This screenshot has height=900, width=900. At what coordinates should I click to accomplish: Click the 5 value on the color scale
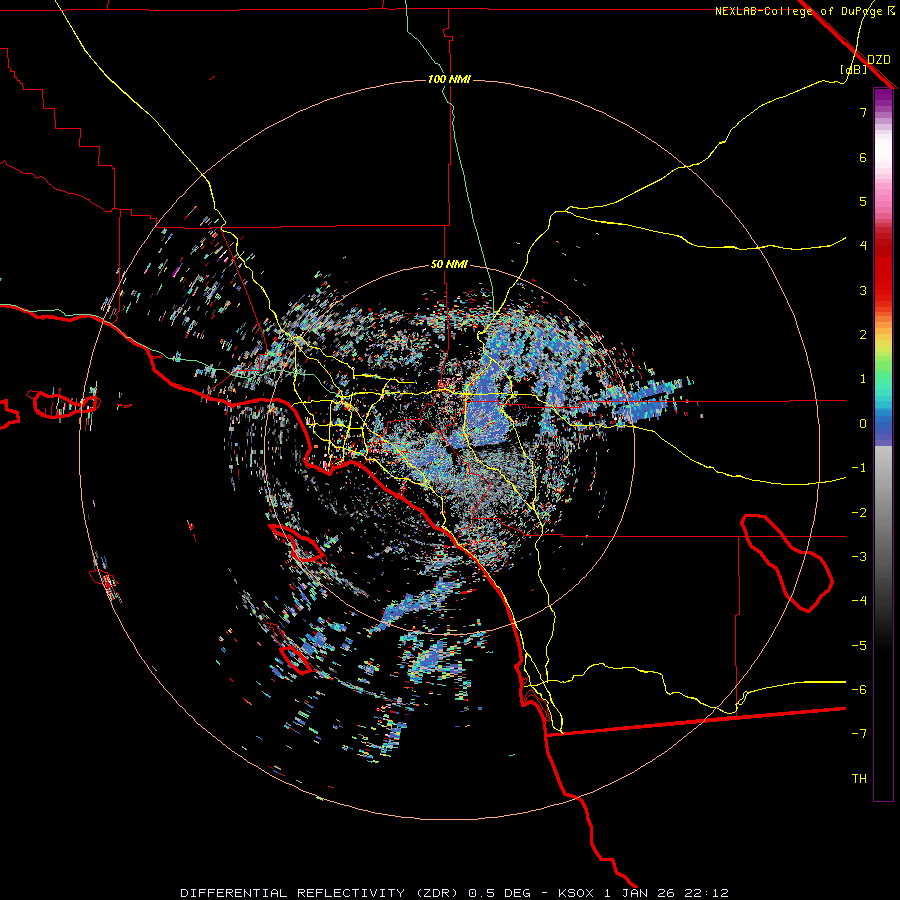[x=863, y=201]
